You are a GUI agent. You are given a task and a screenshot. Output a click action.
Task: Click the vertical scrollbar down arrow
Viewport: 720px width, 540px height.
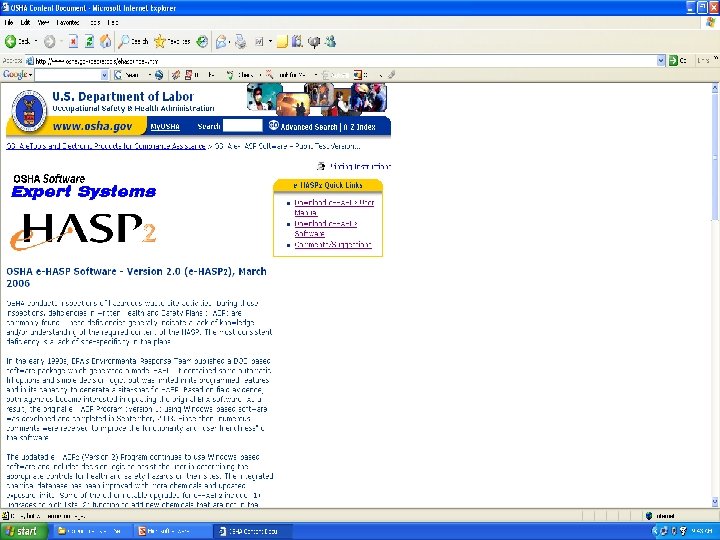[715, 501]
